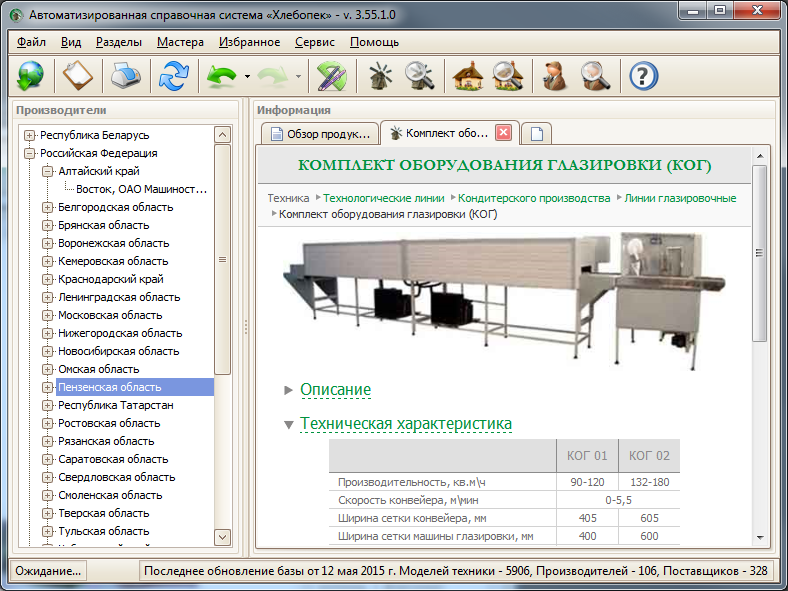This screenshot has width=788, height=591.
Task: Click Скорость конвейера value 0-5,5
Action: coord(618,501)
